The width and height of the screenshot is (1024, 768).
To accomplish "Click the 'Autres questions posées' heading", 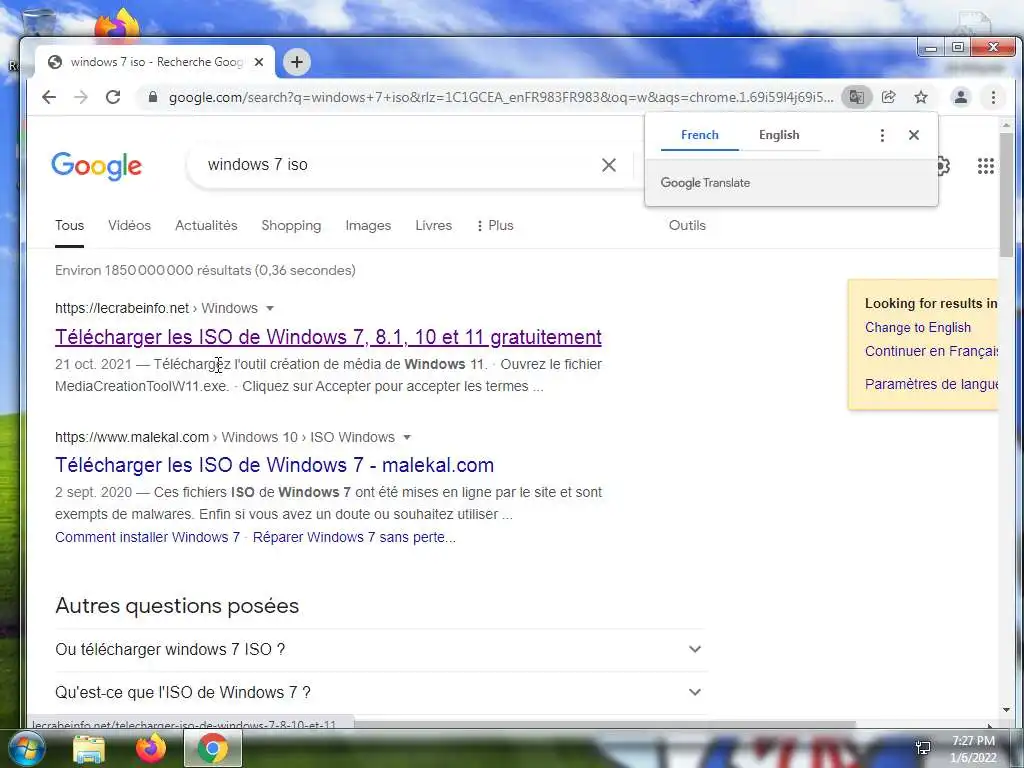I will 177,606.
